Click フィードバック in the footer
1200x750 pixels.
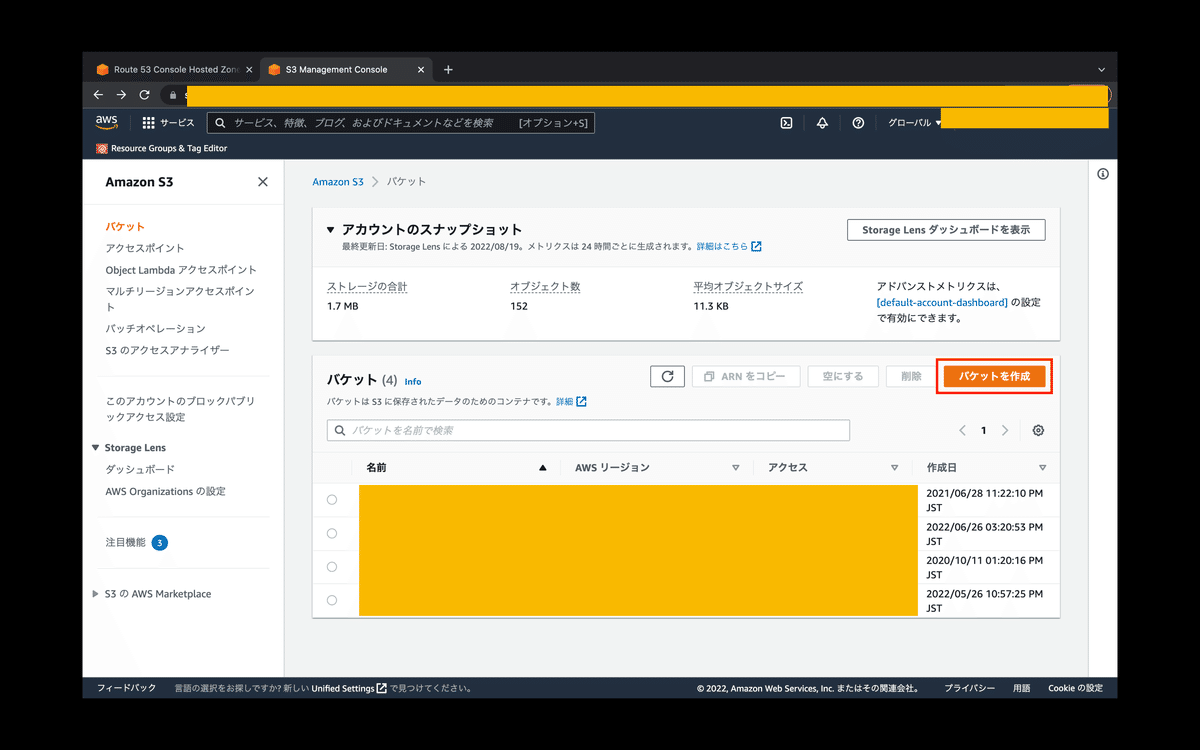126,688
